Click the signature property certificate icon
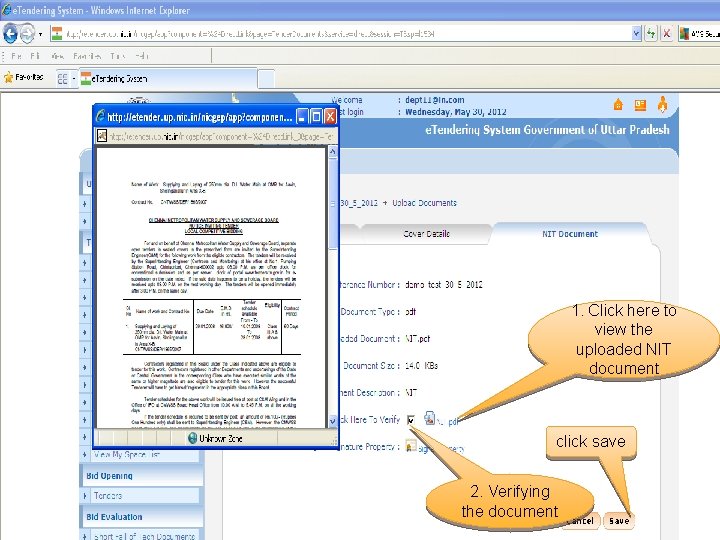Screen dimensions: 720x540 point(411,446)
